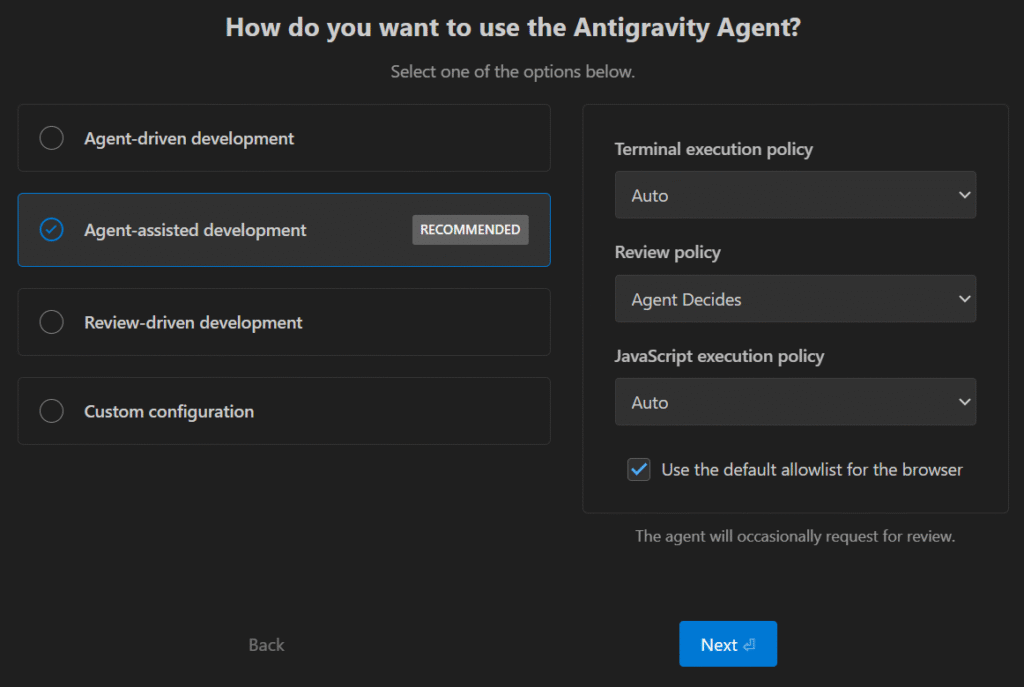This screenshot has width=1024, height=687.
Task: Open the Terminal execution policy dropdown
Action: [x=795, y=195]
